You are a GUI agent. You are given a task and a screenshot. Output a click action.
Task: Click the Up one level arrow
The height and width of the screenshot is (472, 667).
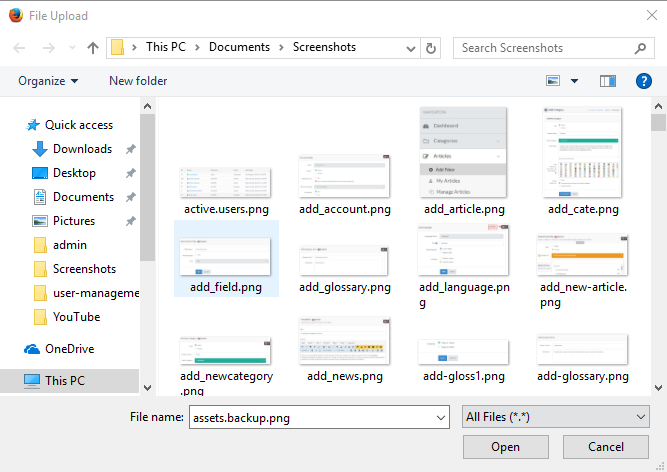pyautogui.click(x=93, y=48)
